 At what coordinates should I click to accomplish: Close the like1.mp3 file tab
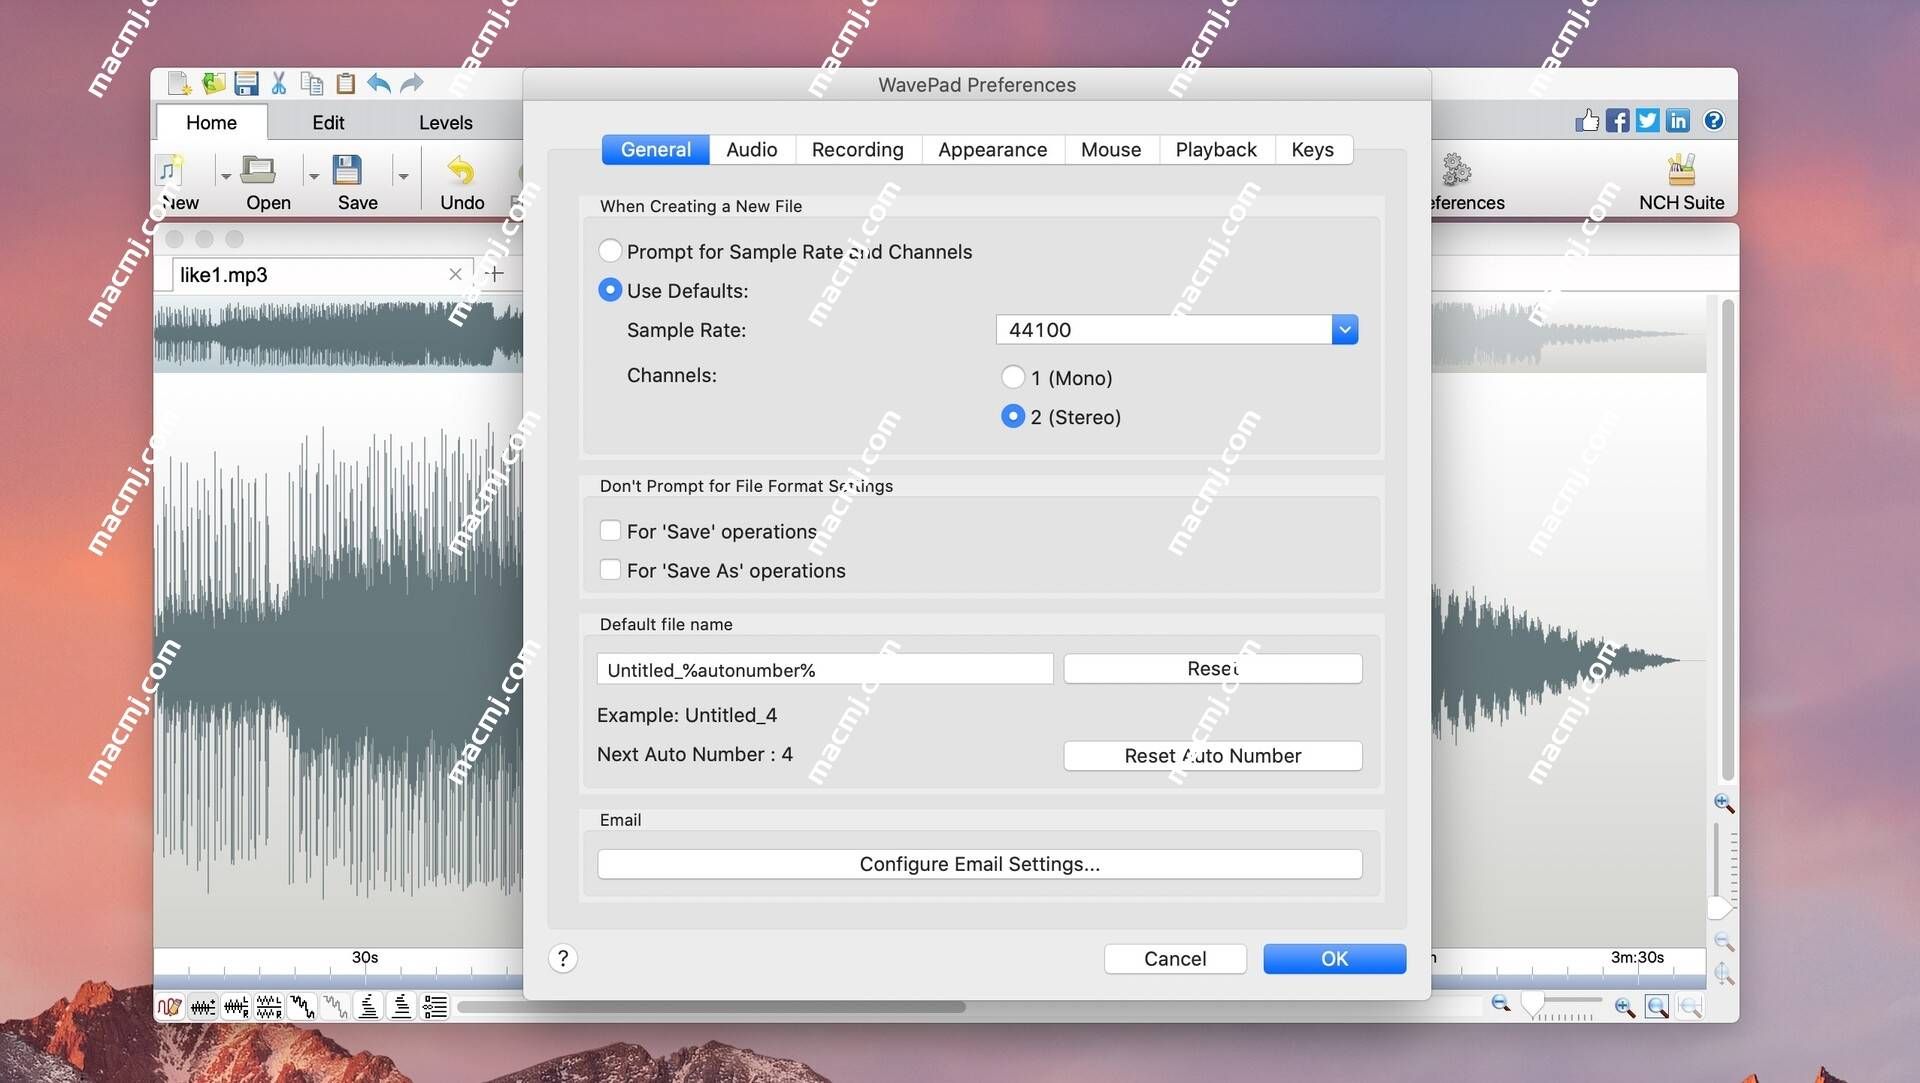tap(455, 274)
